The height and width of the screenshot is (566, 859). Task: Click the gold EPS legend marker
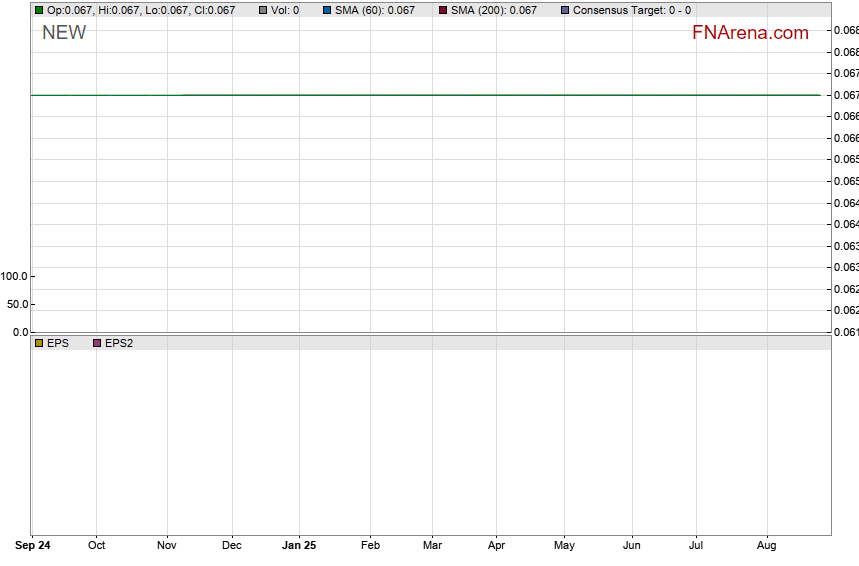click(x=39, y=343)
